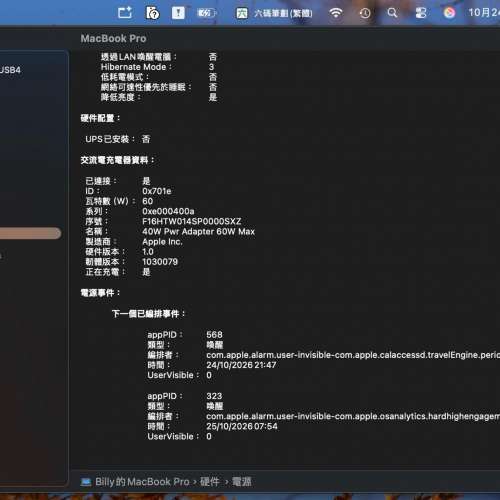Click the 已連接 row
This screenshot has height=500, width=500.
tap(118, 181)
